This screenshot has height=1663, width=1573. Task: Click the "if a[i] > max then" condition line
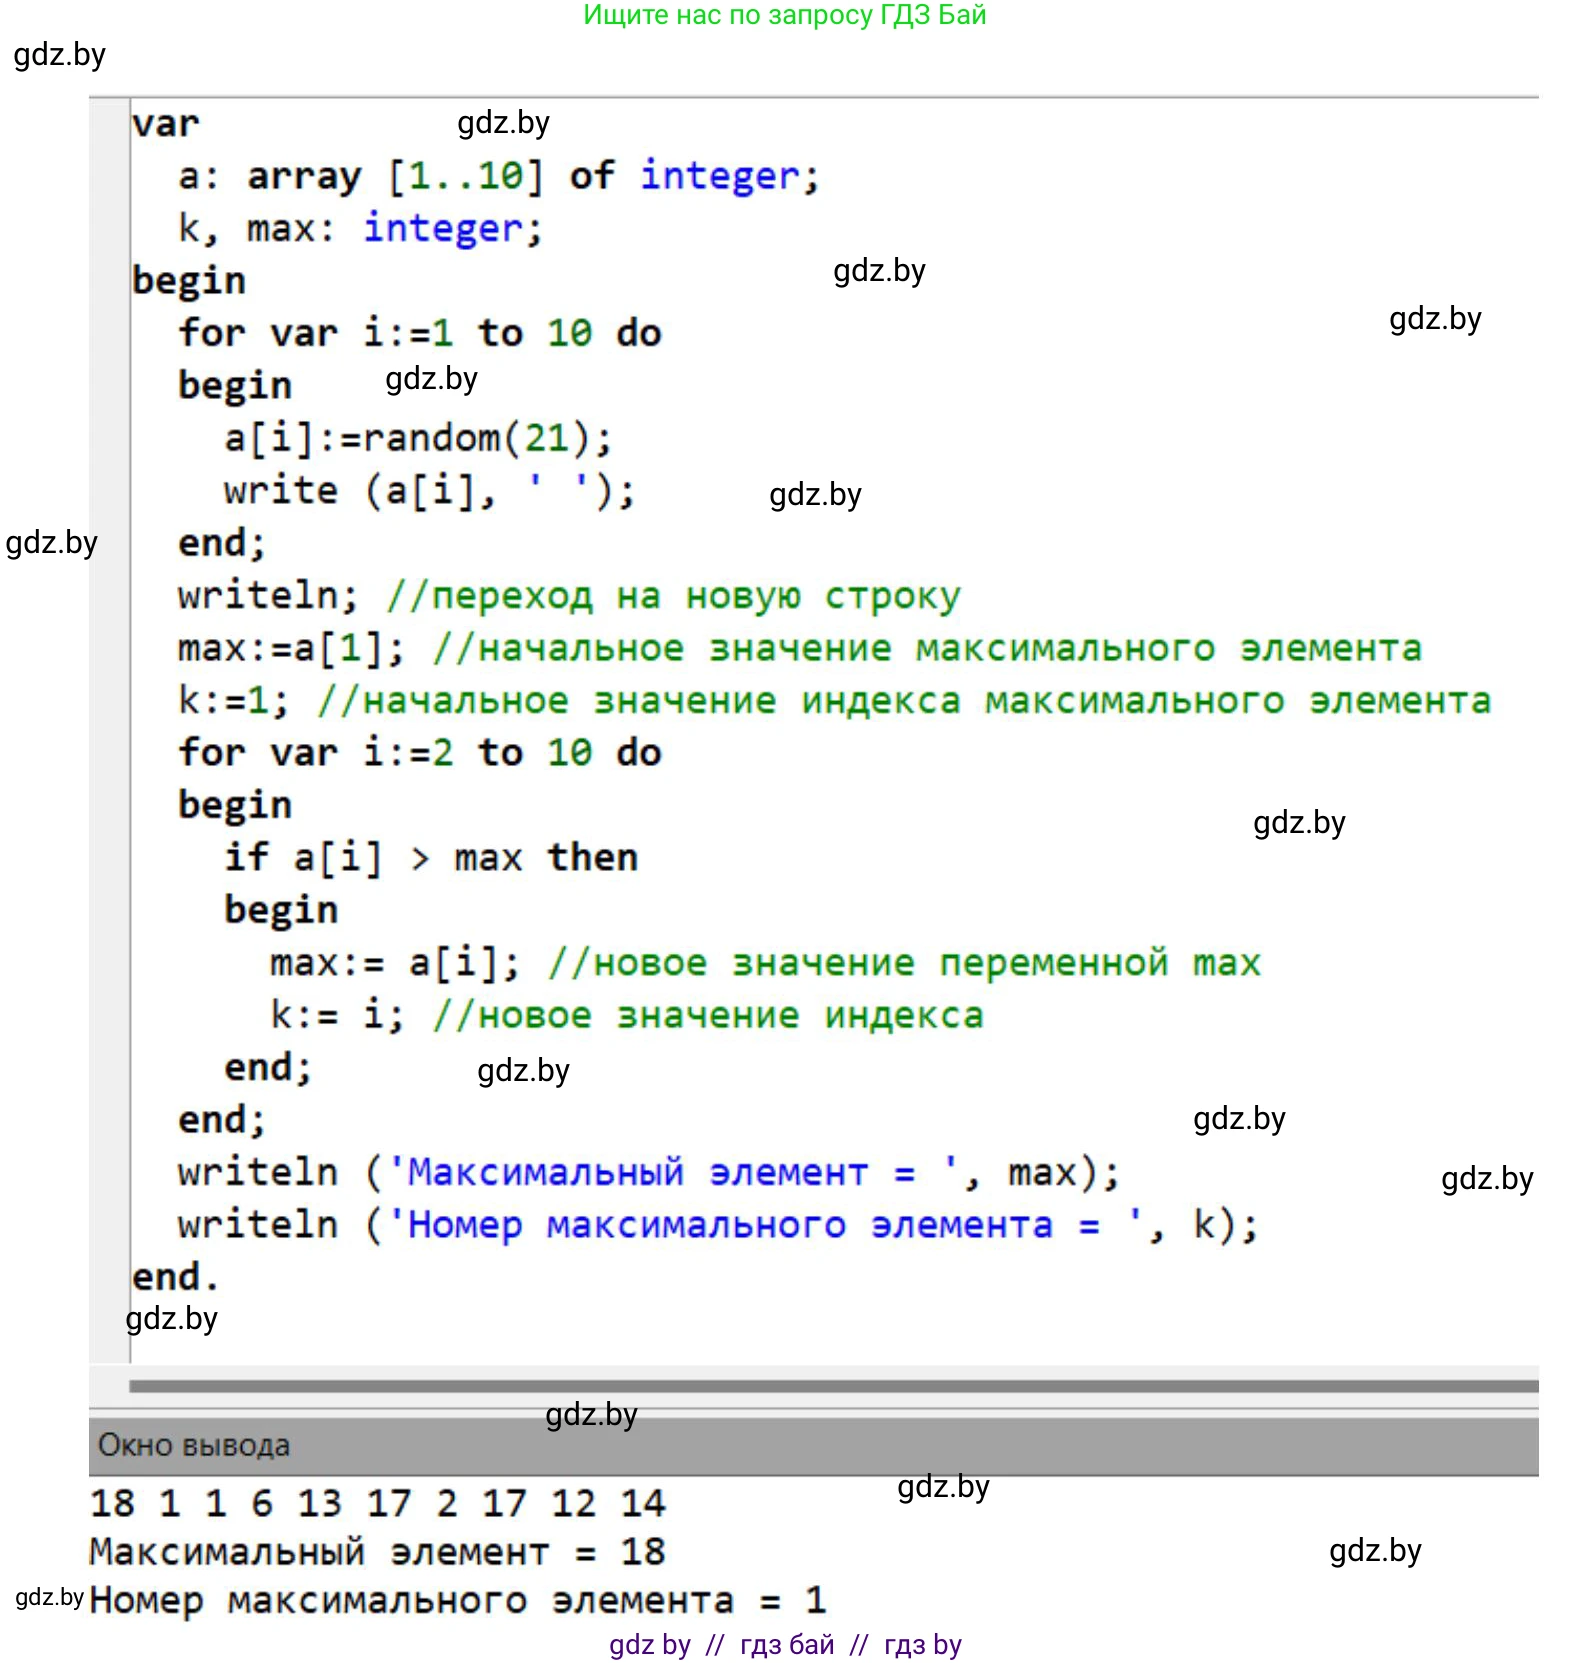430,858
